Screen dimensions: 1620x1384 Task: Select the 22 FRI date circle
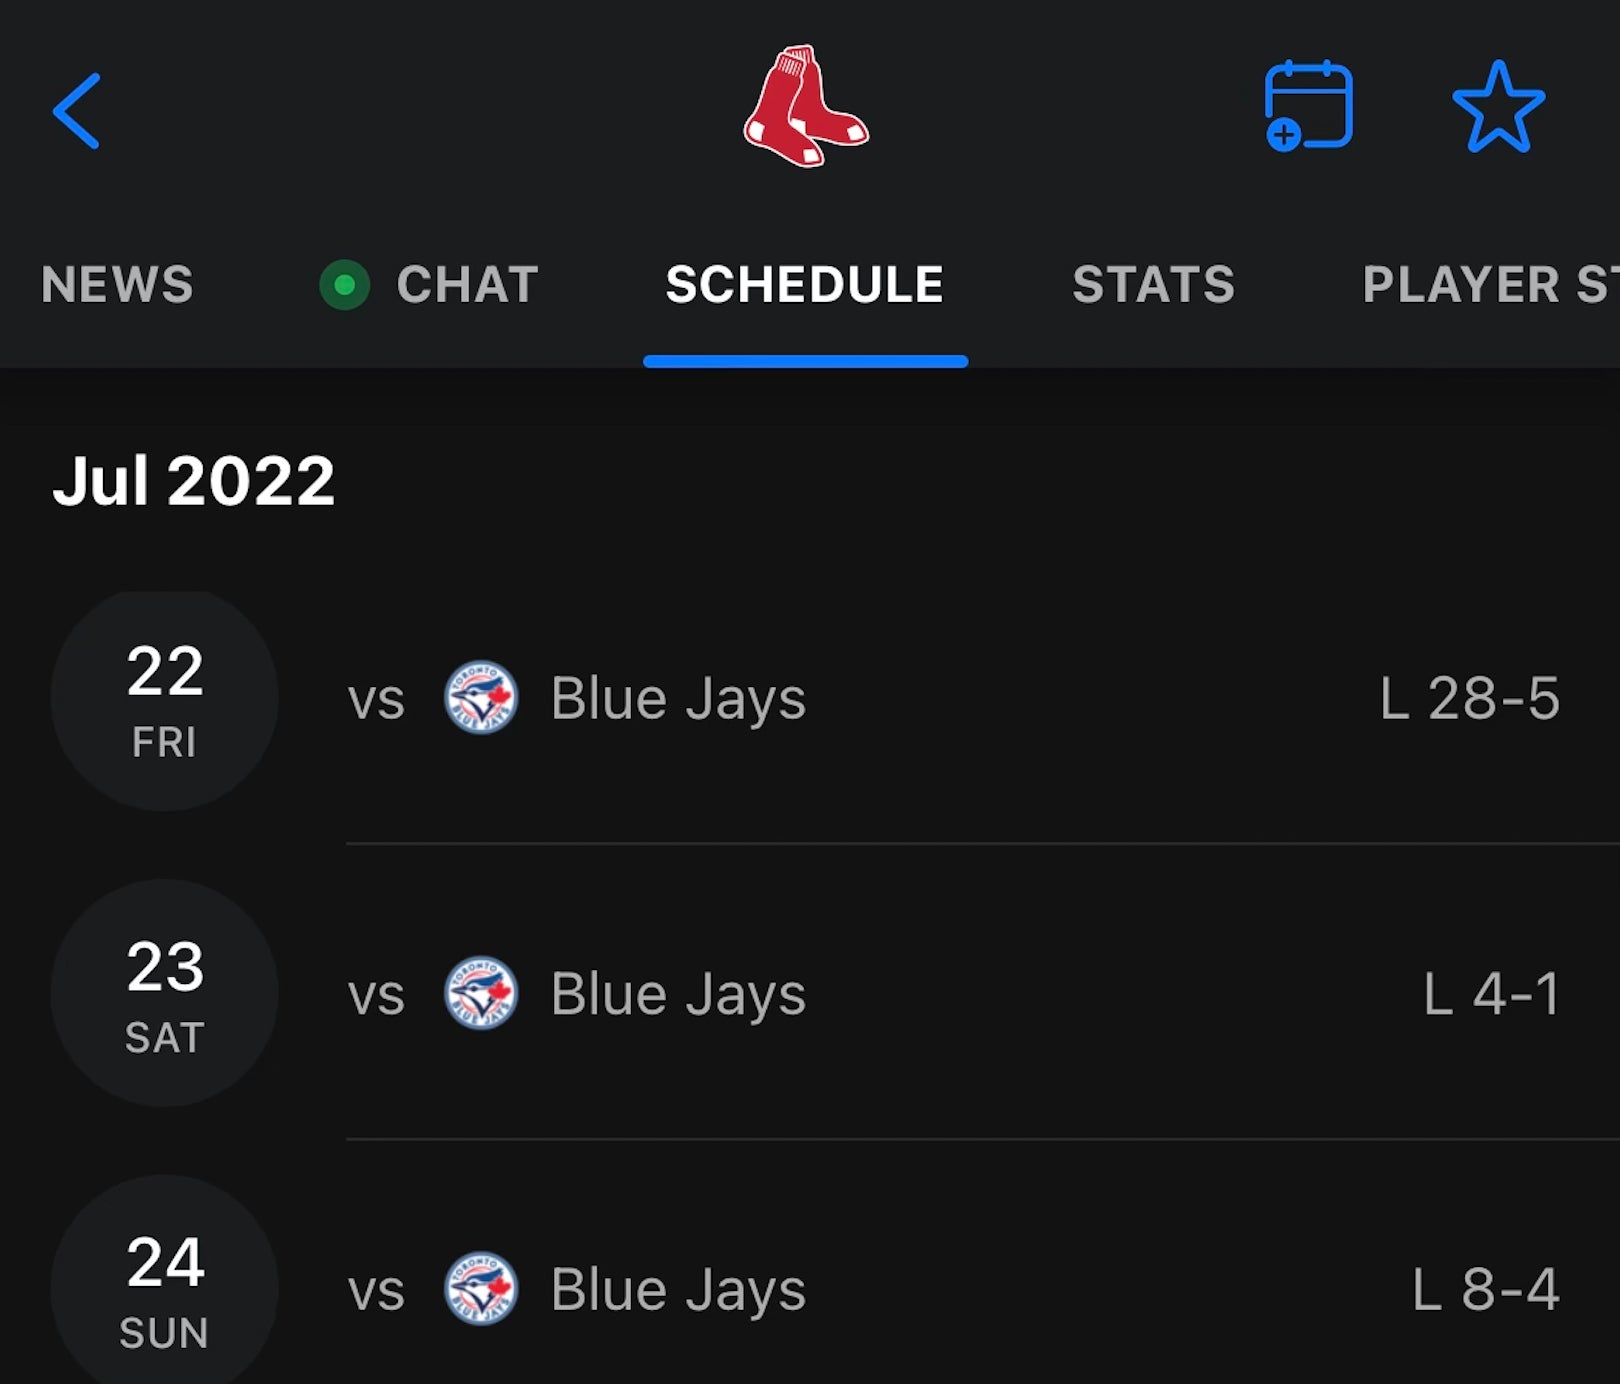(x=165, y=700)
